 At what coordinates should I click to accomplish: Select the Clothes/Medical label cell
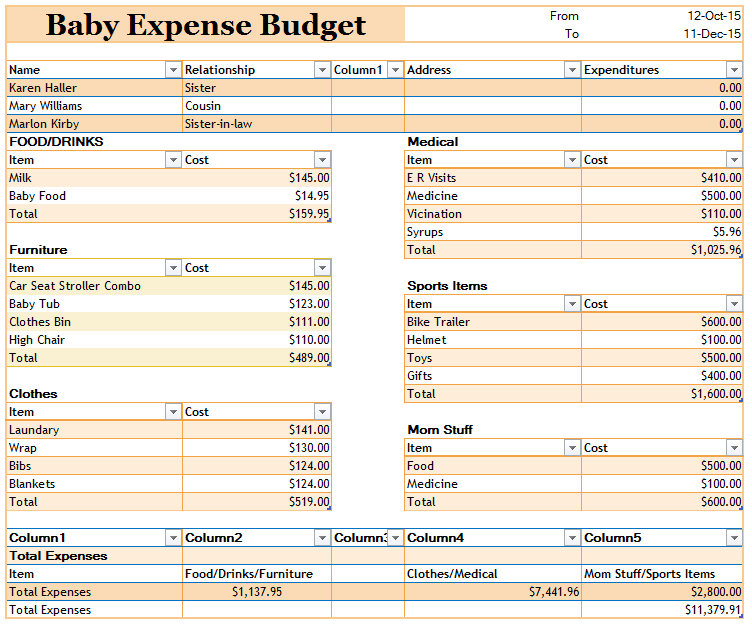pos(493,574)
